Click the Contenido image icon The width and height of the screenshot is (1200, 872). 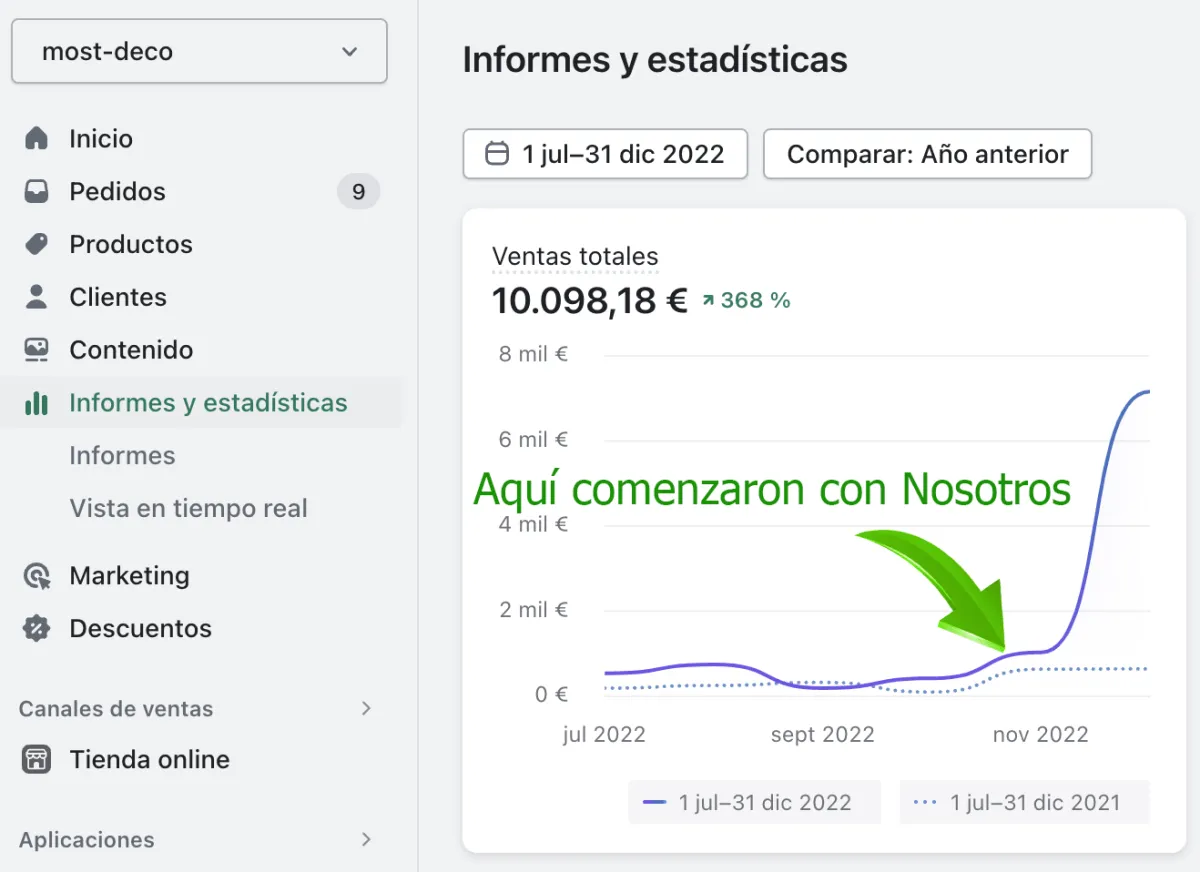[x=36, y=350]
